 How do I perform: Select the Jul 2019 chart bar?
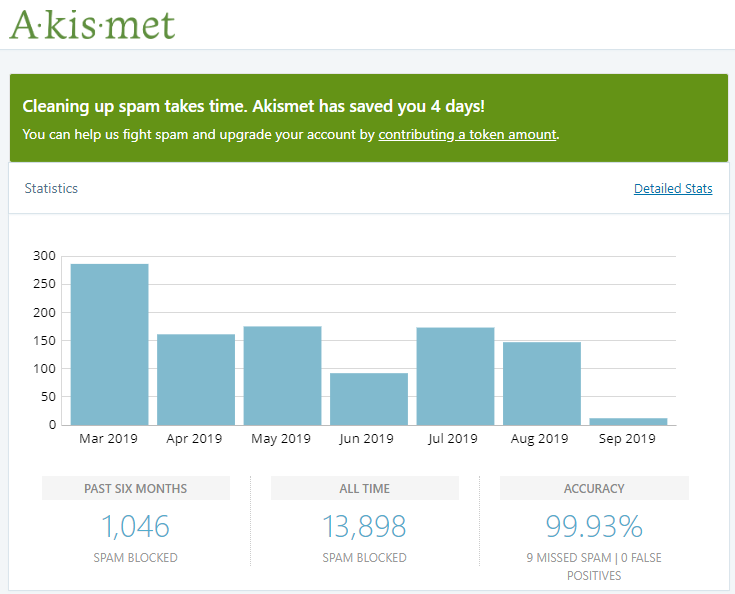(x=456, y=376)
